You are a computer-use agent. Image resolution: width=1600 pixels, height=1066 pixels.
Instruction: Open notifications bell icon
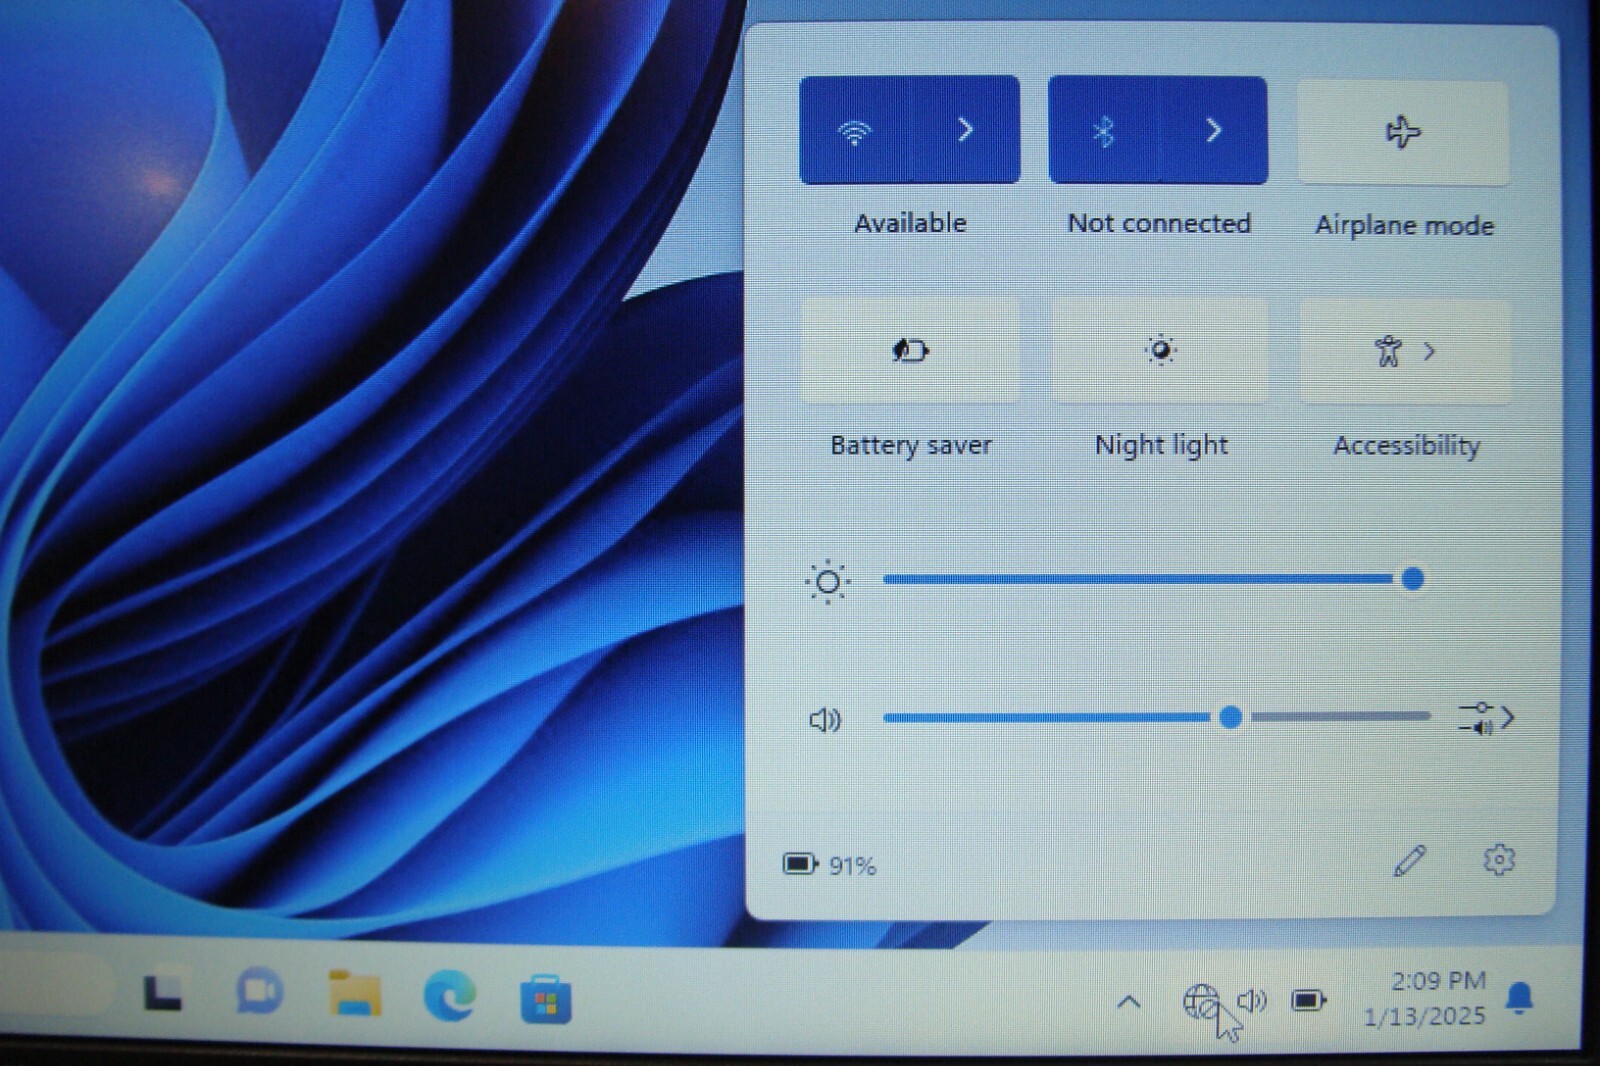1520,998
